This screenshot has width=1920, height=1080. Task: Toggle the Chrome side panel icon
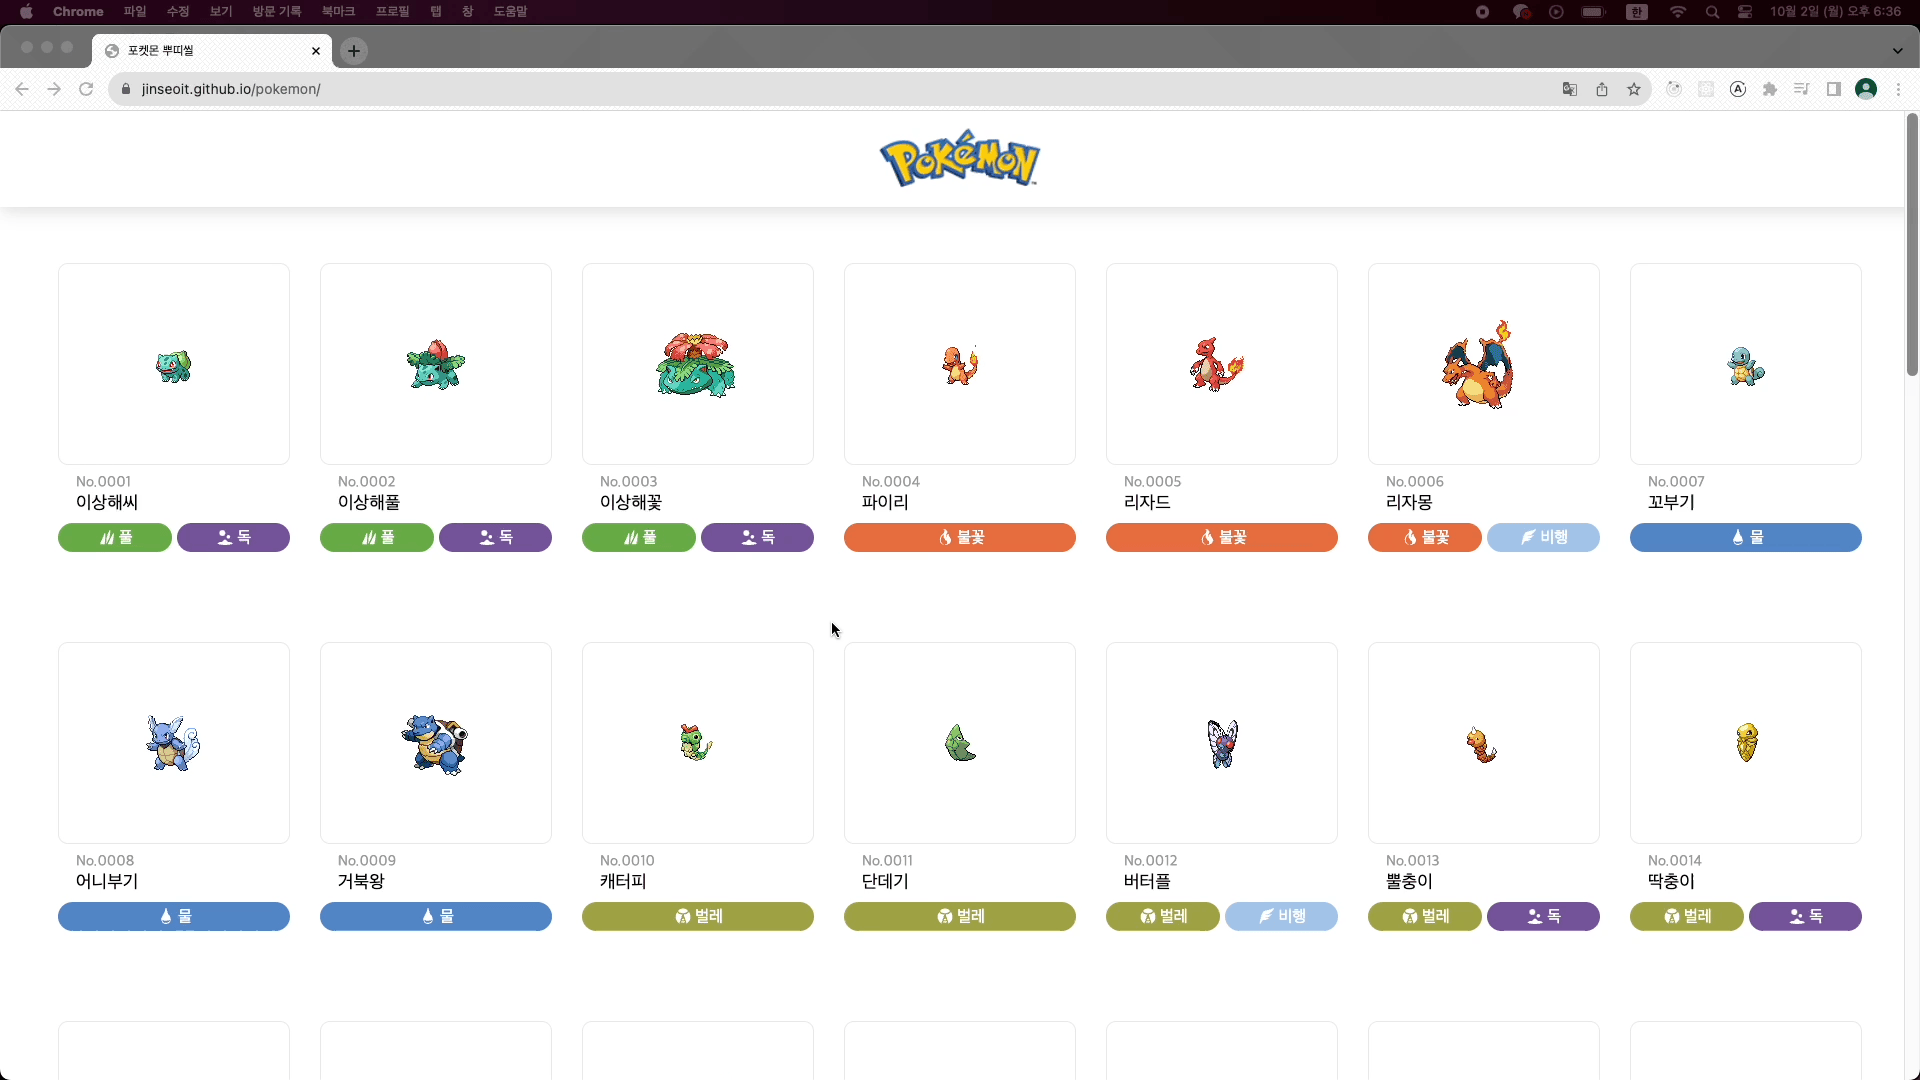tap(1834, 89)
